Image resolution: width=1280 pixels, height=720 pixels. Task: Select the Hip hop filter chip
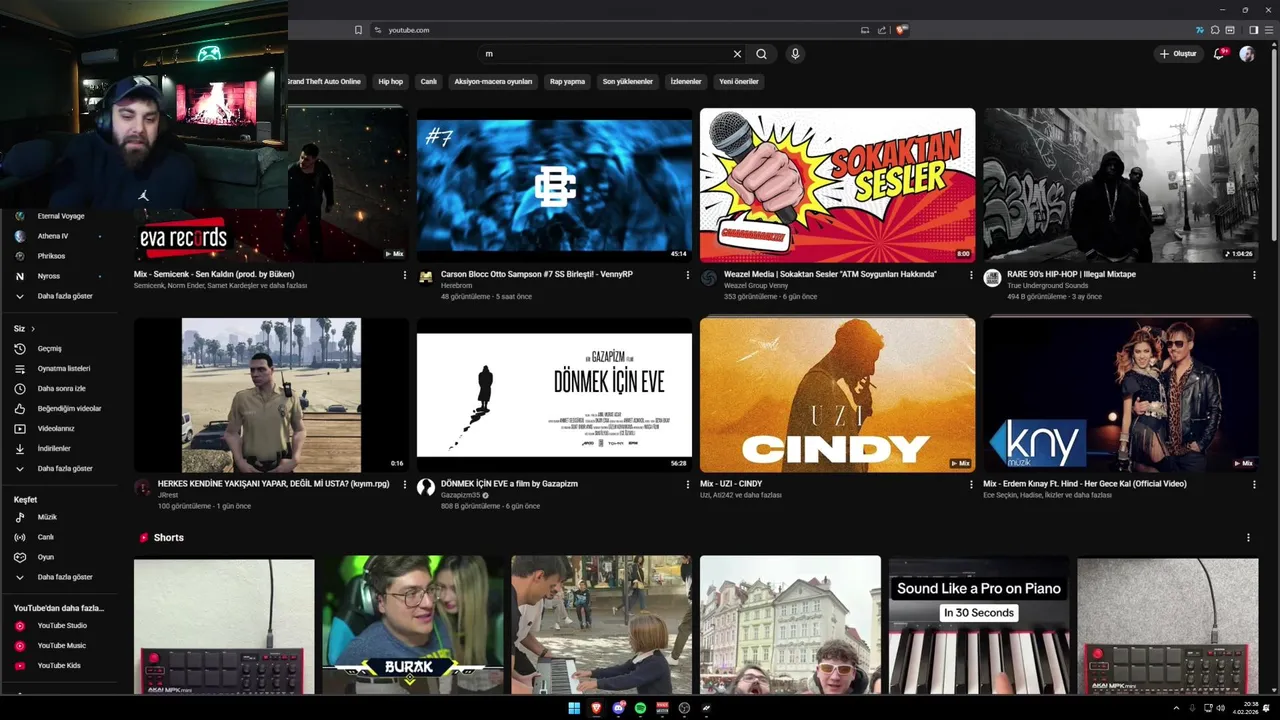pyautogui.click(x=391, y=81)
